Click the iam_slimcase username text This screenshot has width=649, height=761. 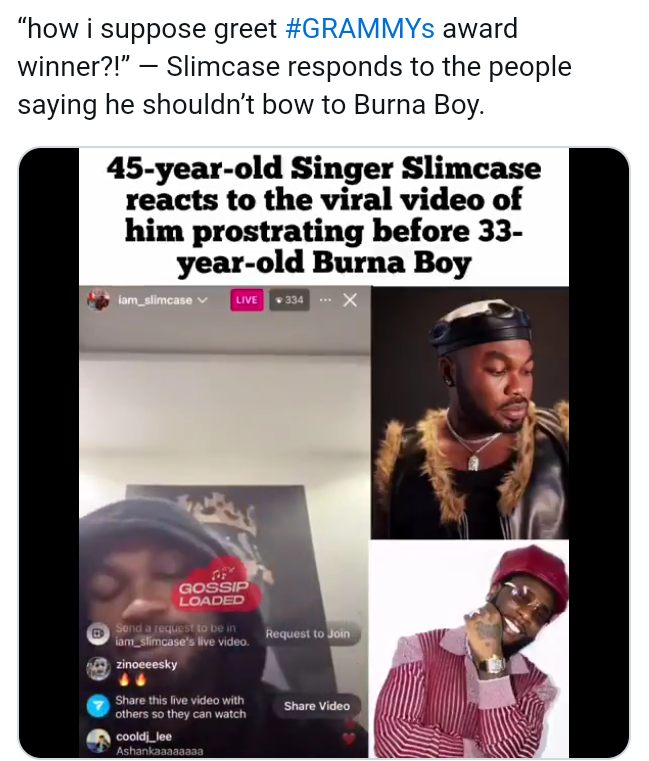click(x=155, y=300)
